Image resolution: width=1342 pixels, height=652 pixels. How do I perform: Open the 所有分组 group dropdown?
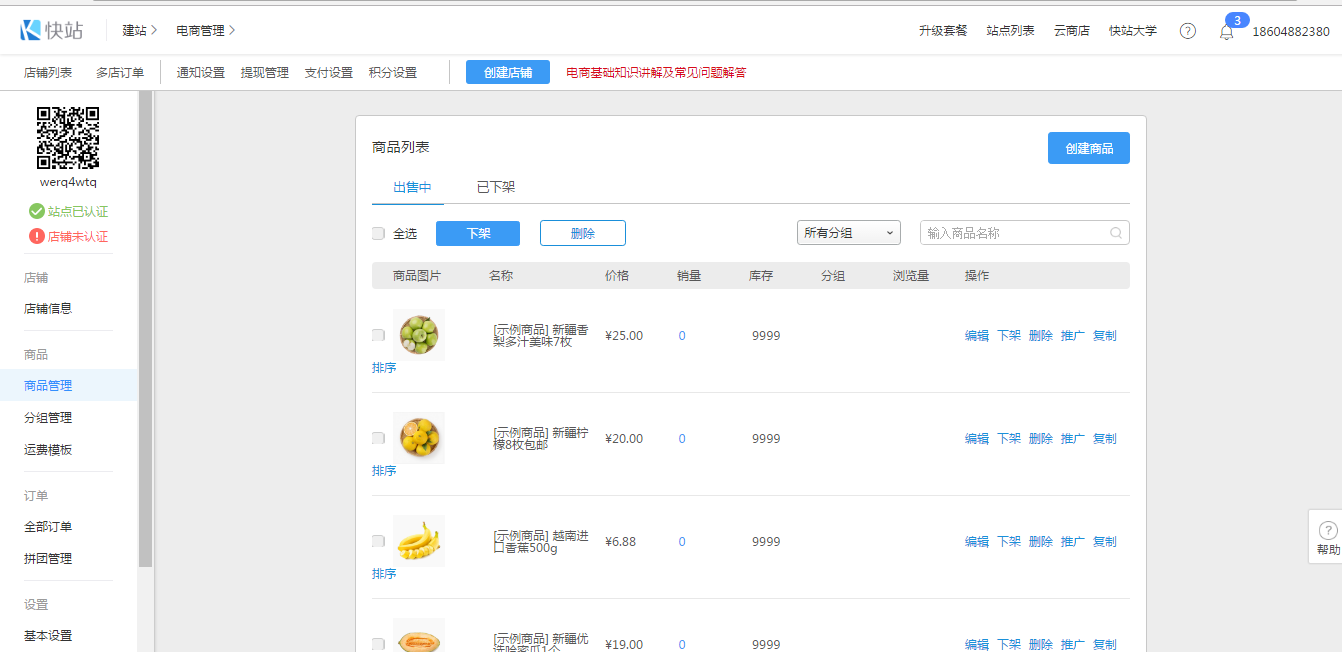pos(848,233)
